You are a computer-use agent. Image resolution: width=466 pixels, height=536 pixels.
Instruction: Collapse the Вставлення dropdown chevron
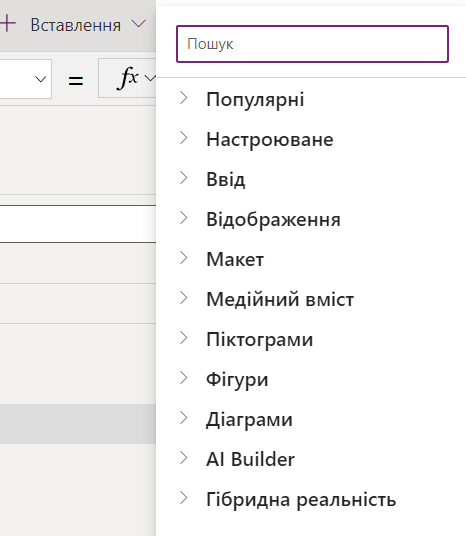139,24
